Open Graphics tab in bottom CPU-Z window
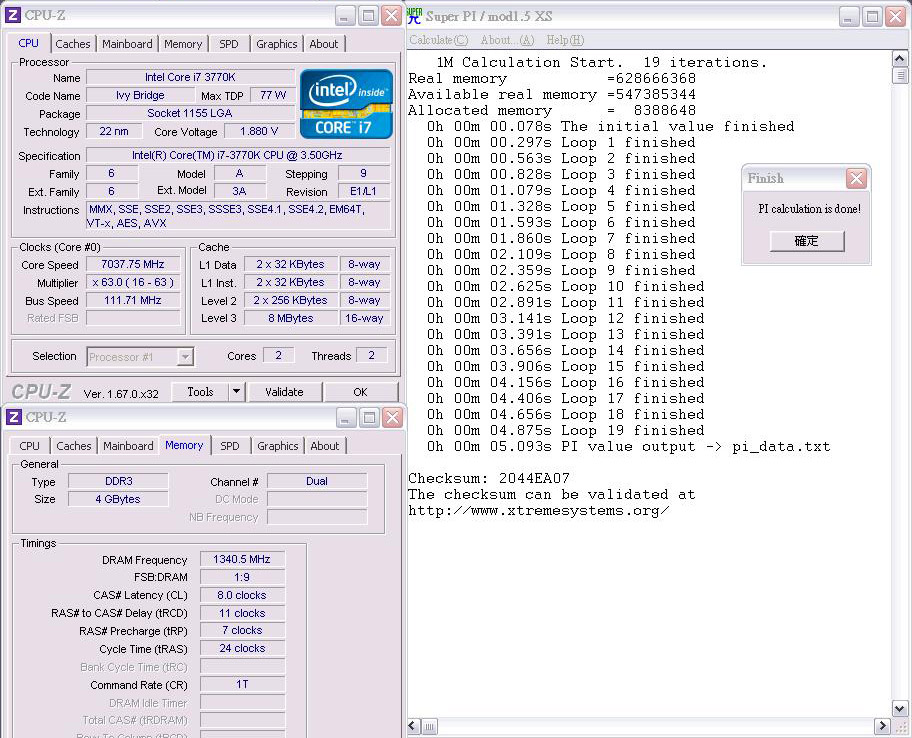The height and width of the screenshot is (738, 912). point(277,445)
